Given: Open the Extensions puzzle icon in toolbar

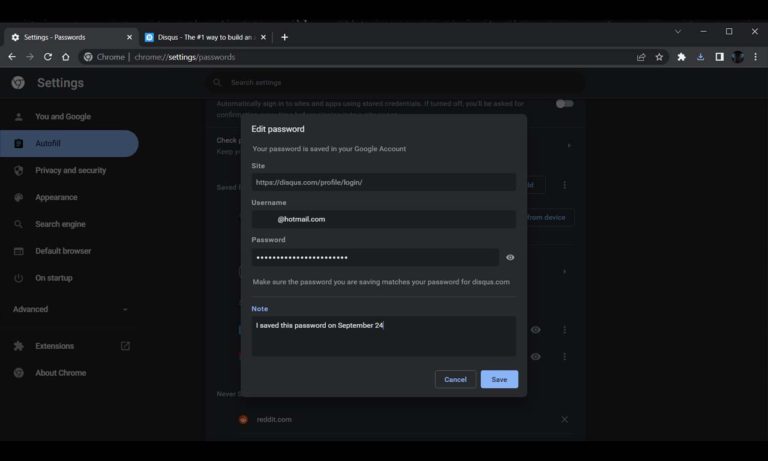Looking at the screenshot, I should [681, 57].
